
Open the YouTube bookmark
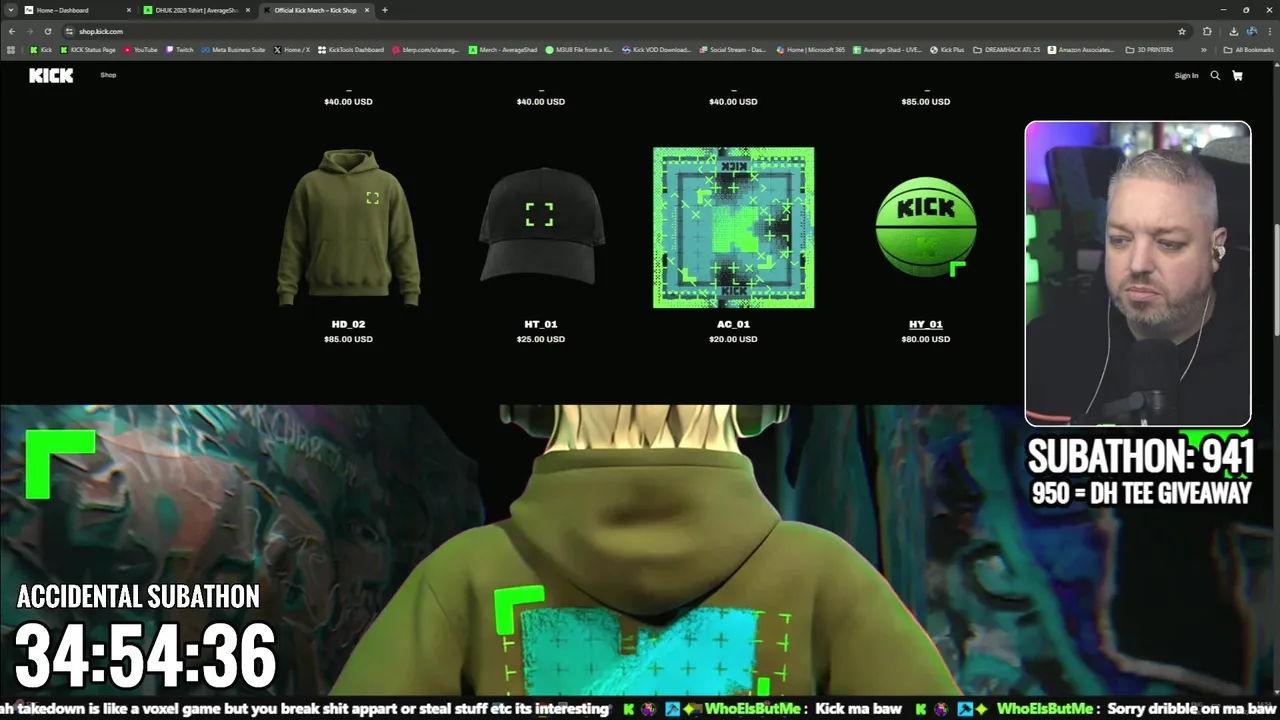click(x=141, y=49)
